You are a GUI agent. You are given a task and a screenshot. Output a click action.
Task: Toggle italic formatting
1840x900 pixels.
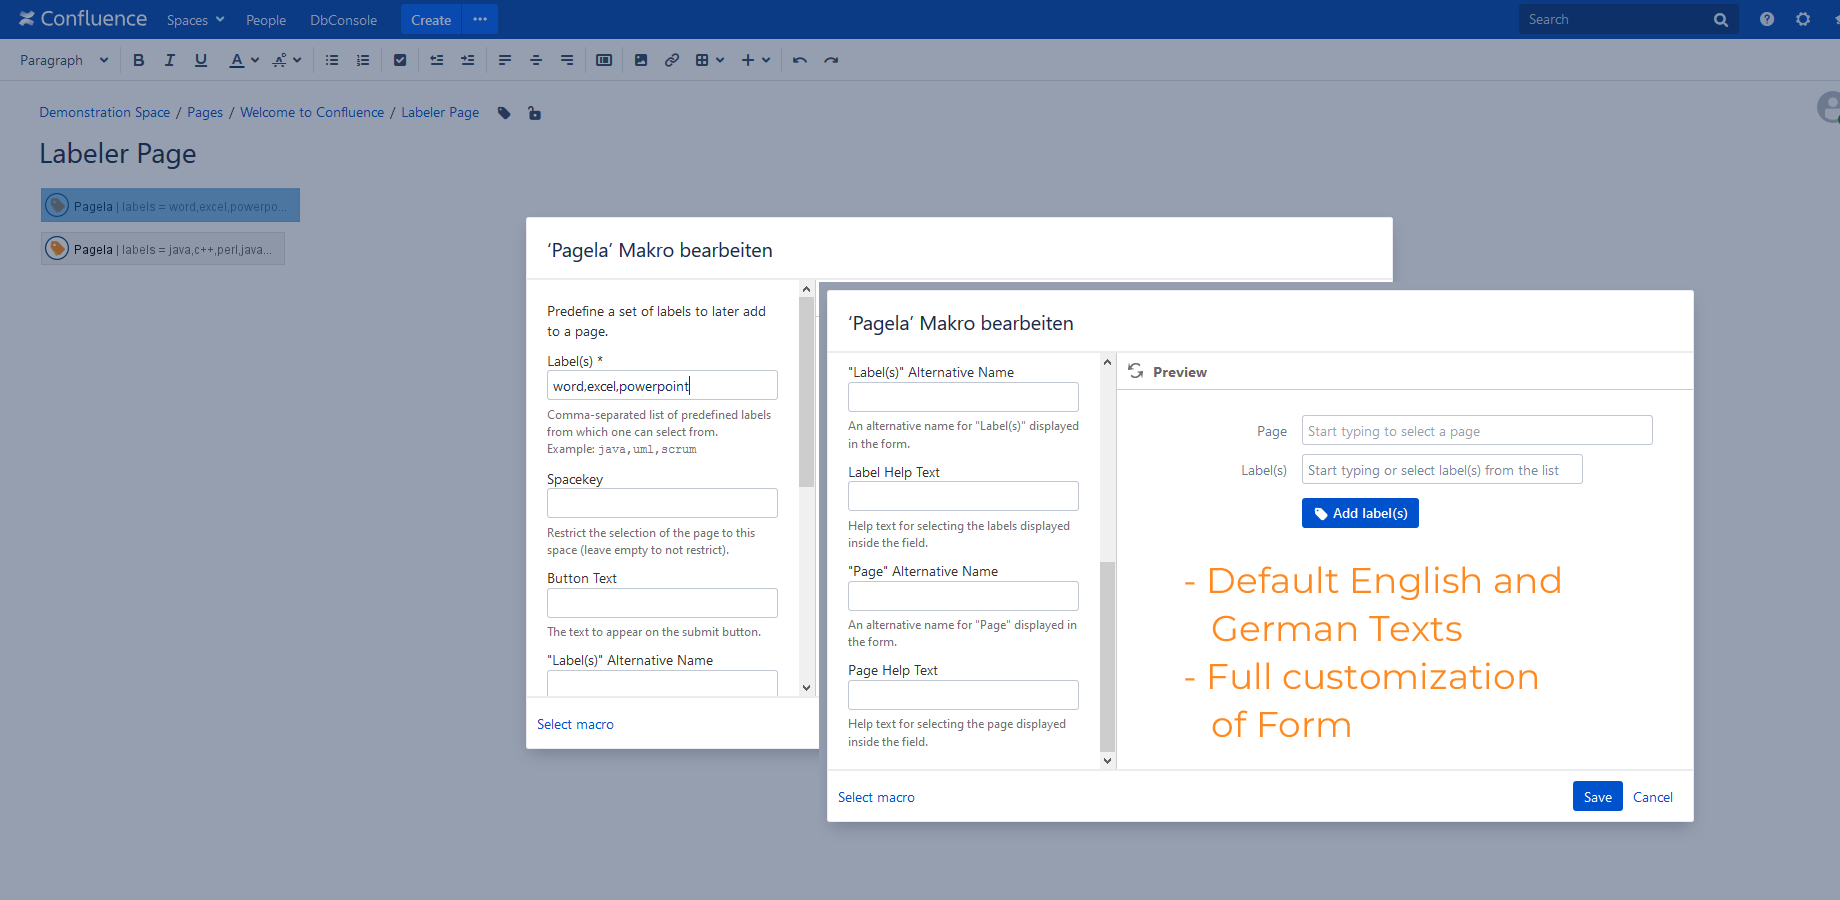click(x=170, y=60)
